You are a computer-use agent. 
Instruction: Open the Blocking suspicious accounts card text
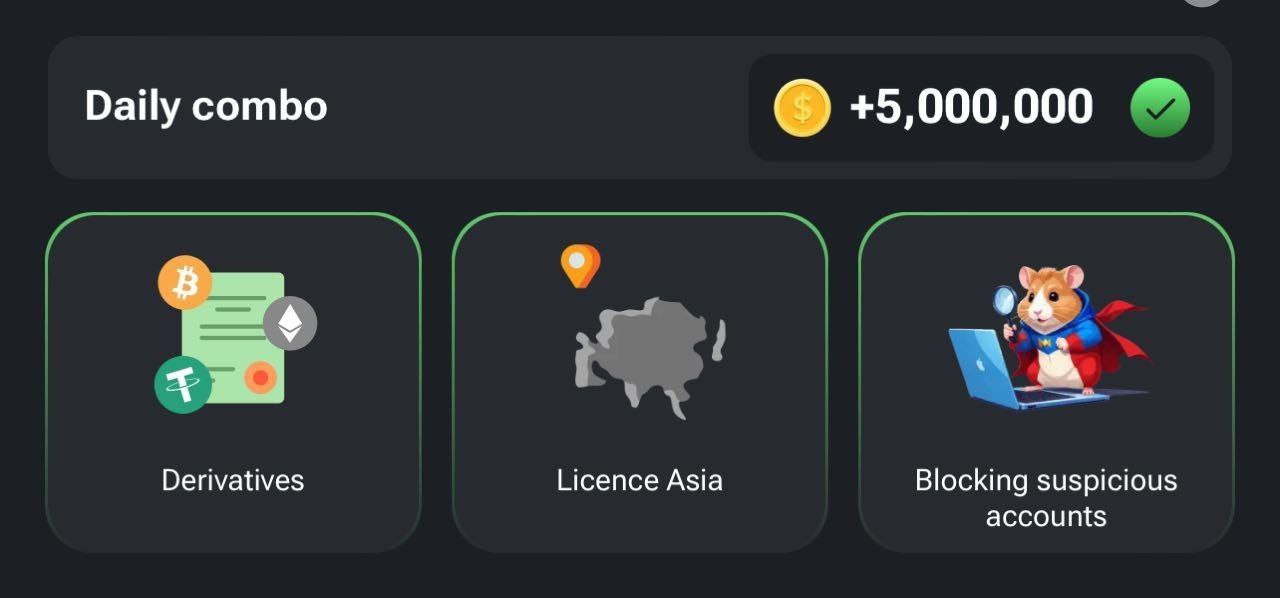1046,498
